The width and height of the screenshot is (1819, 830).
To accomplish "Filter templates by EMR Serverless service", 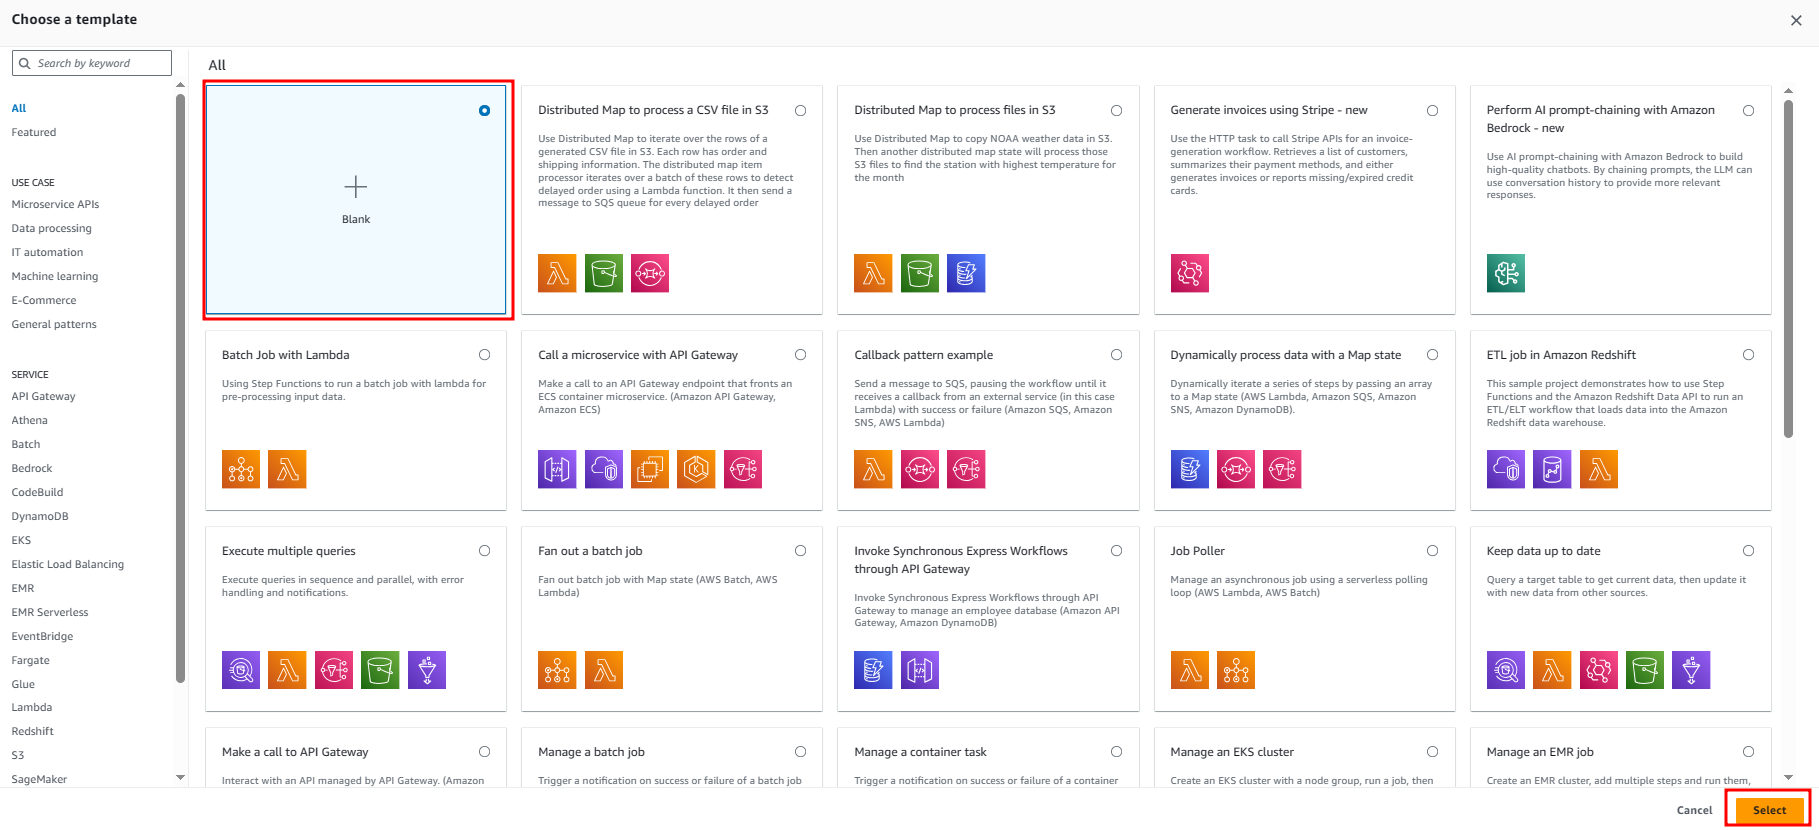I will tap(50, 612).
